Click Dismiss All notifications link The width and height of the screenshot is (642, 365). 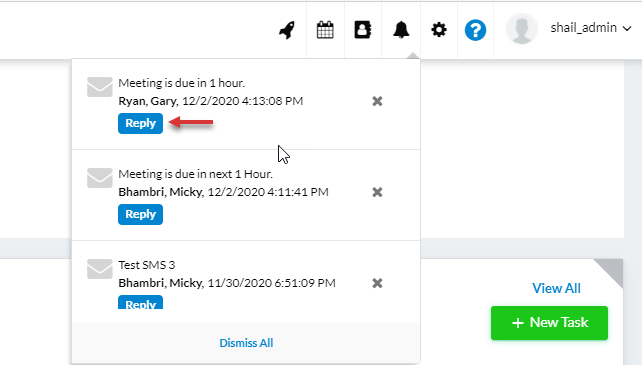point(246,343)
